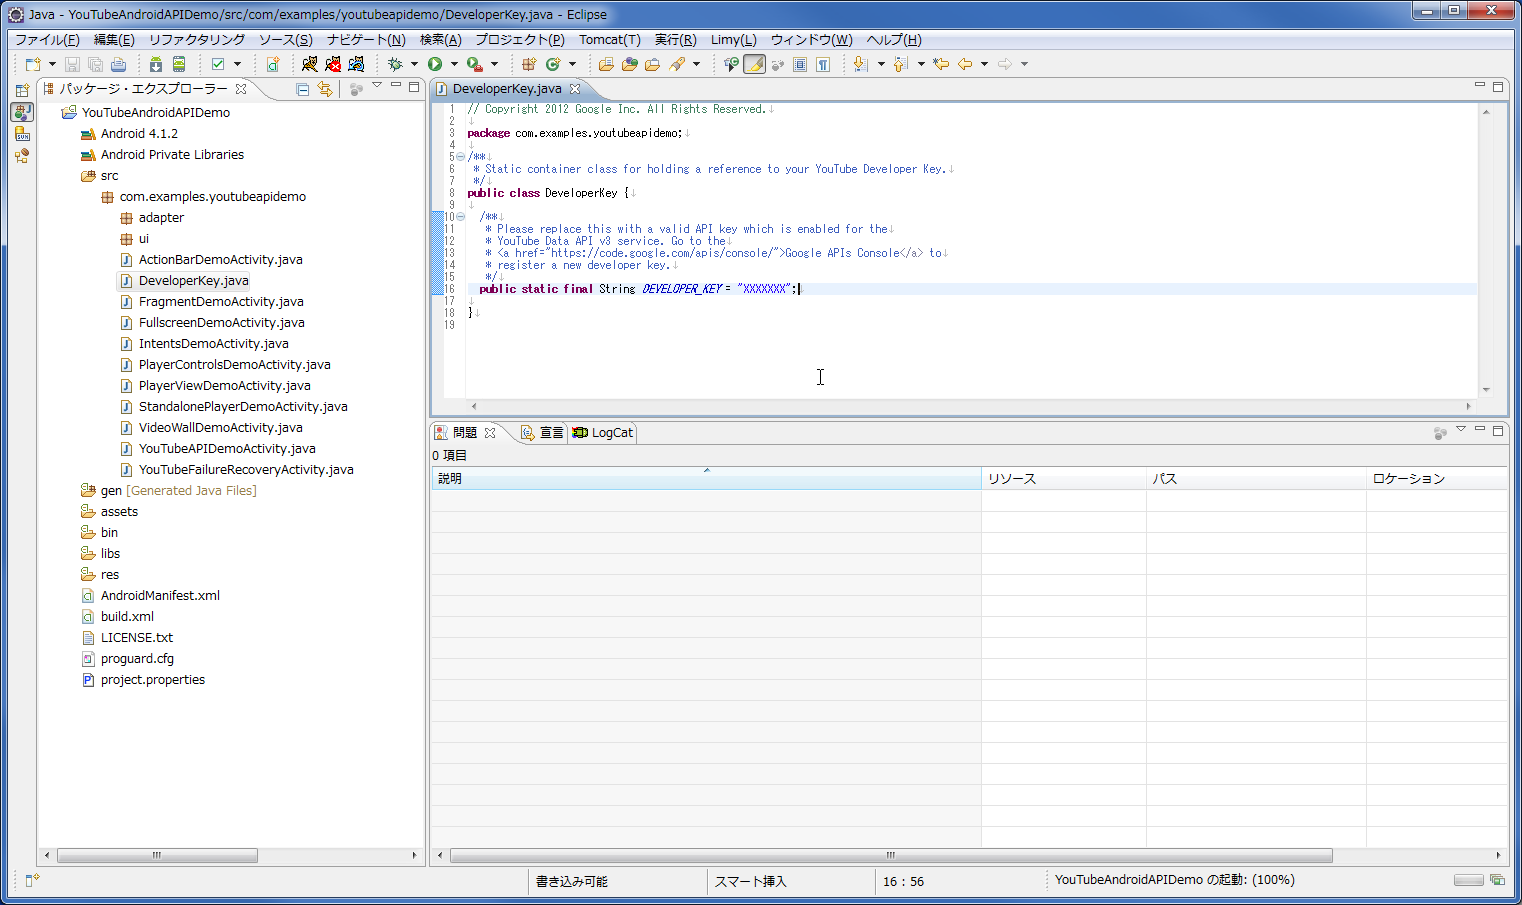Viewport: 1522px width, 905px height.
Task: Click the パス column header
Action: [1256, 479]
